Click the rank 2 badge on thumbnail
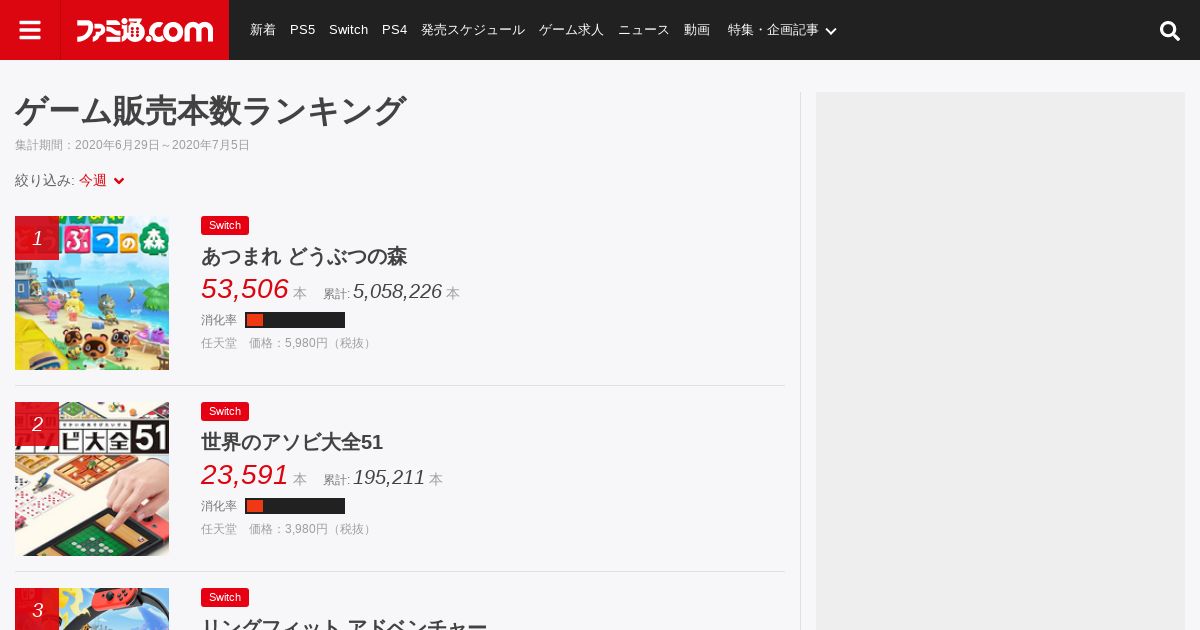Viewport: 1200px width, 630px height. (x=37, y=424)
